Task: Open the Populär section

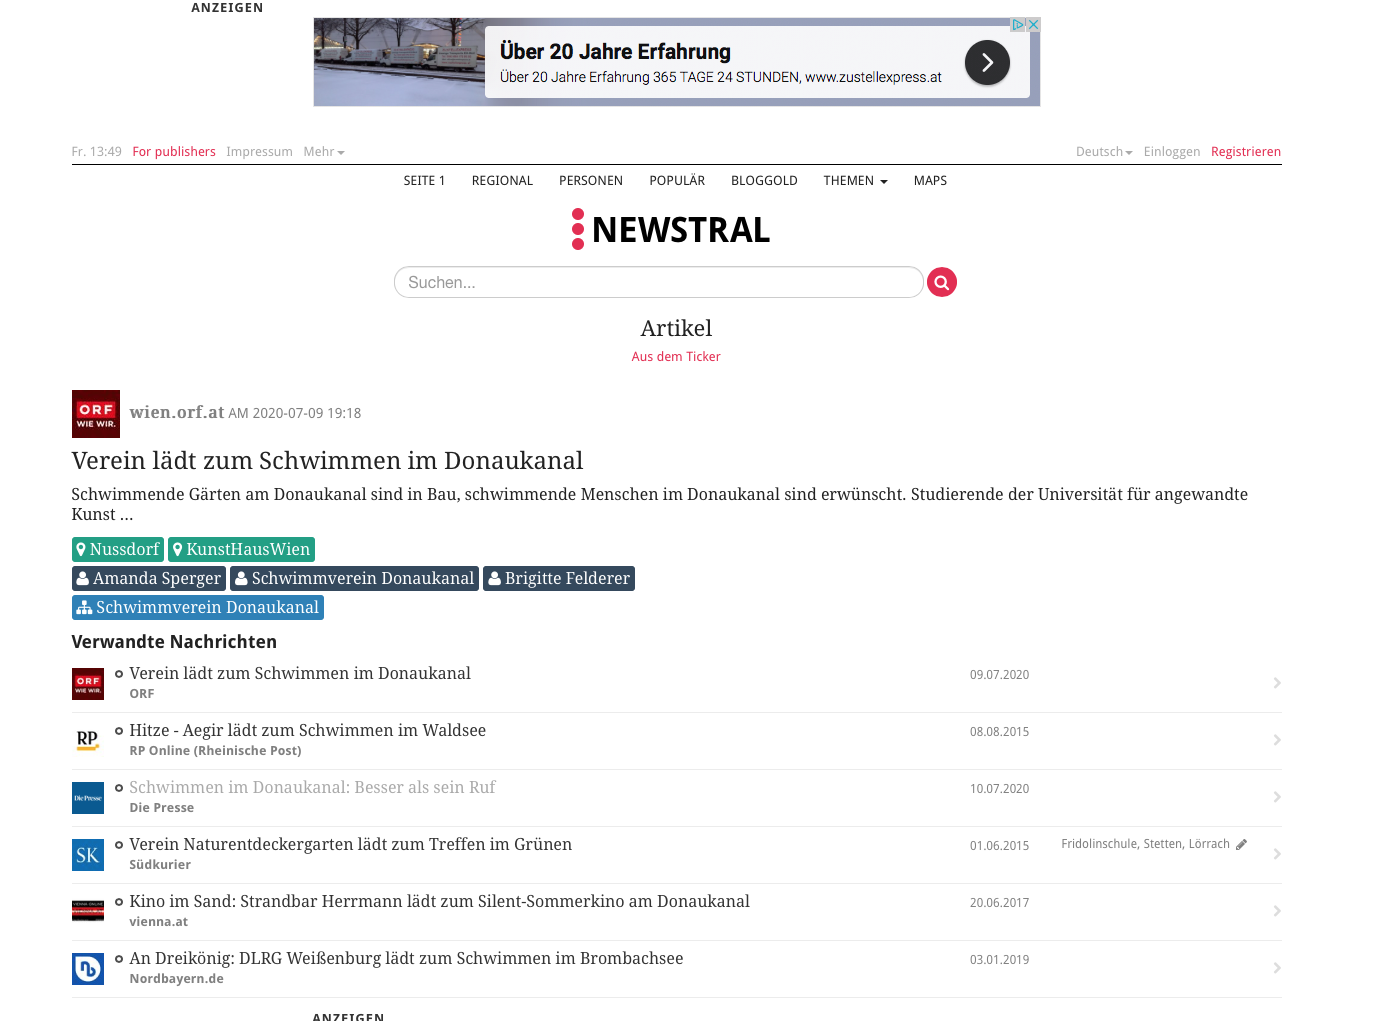Action: click(677, 181)
